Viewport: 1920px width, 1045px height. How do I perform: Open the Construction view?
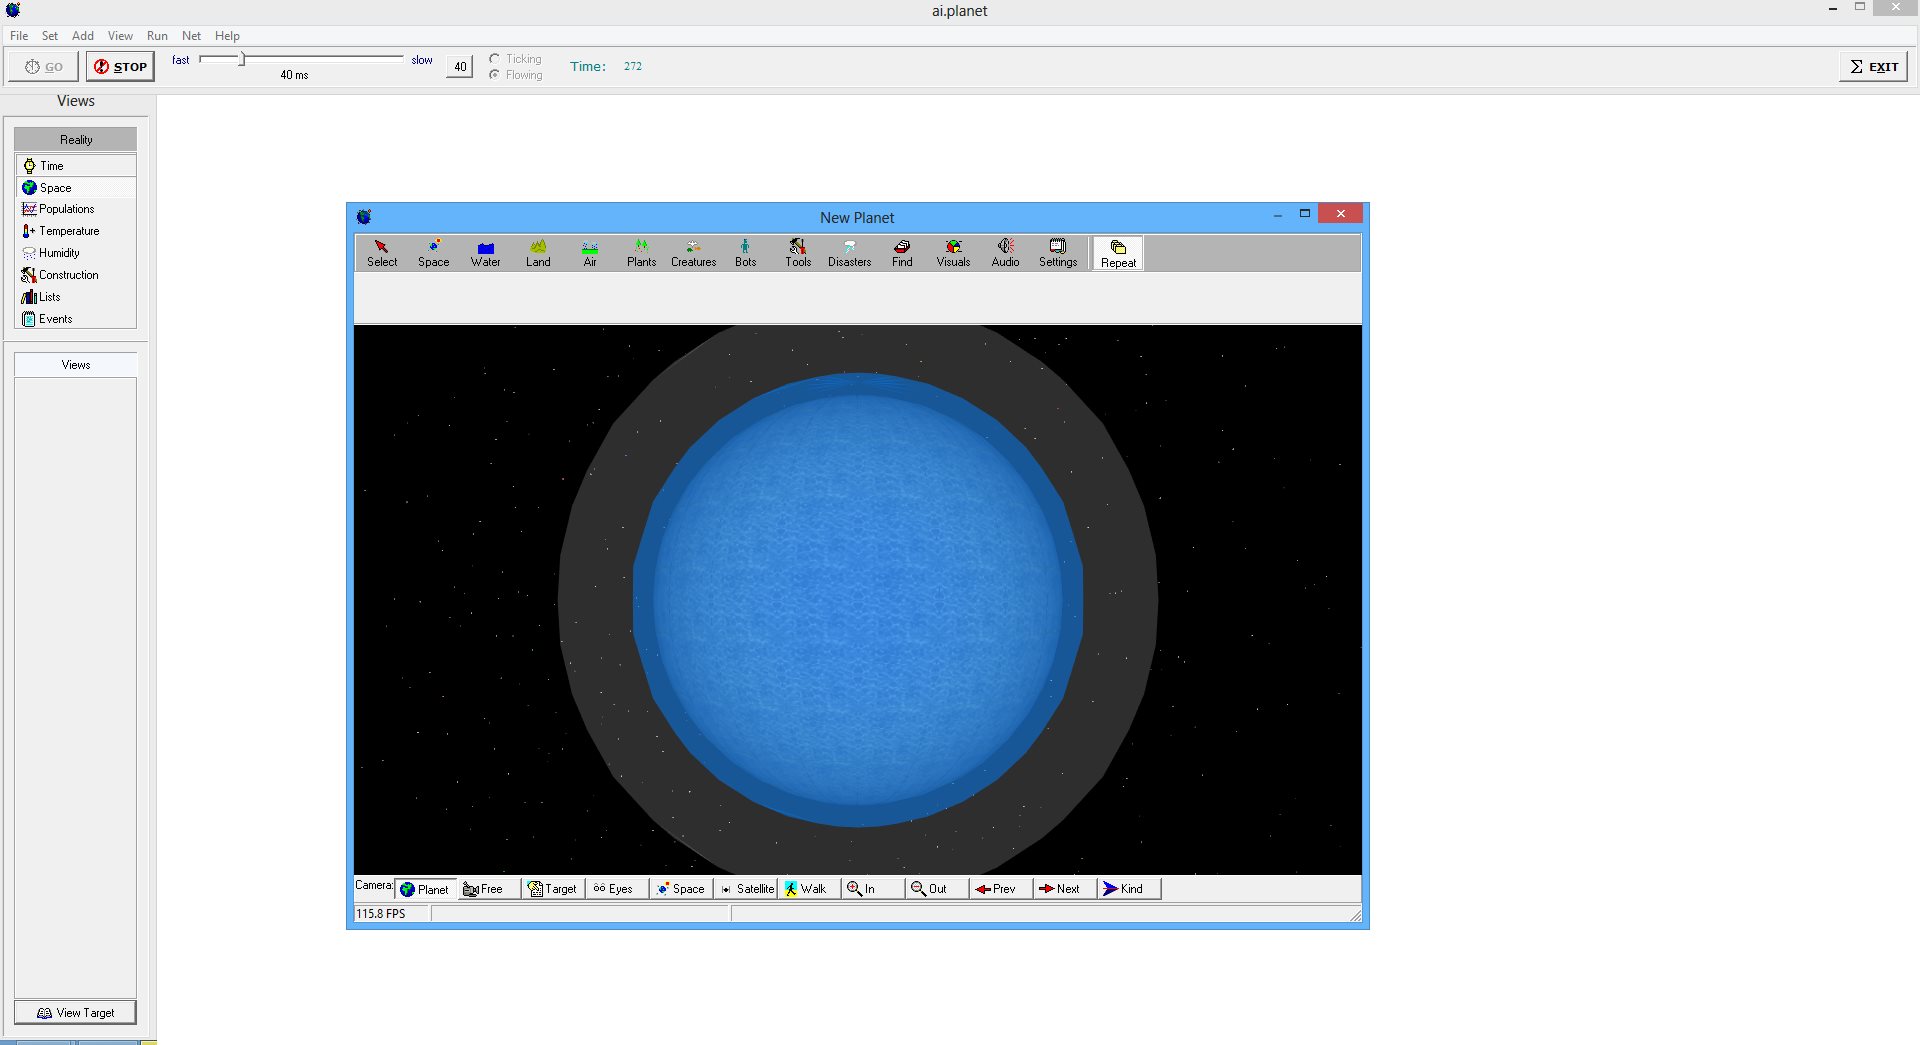coord(76,275)
